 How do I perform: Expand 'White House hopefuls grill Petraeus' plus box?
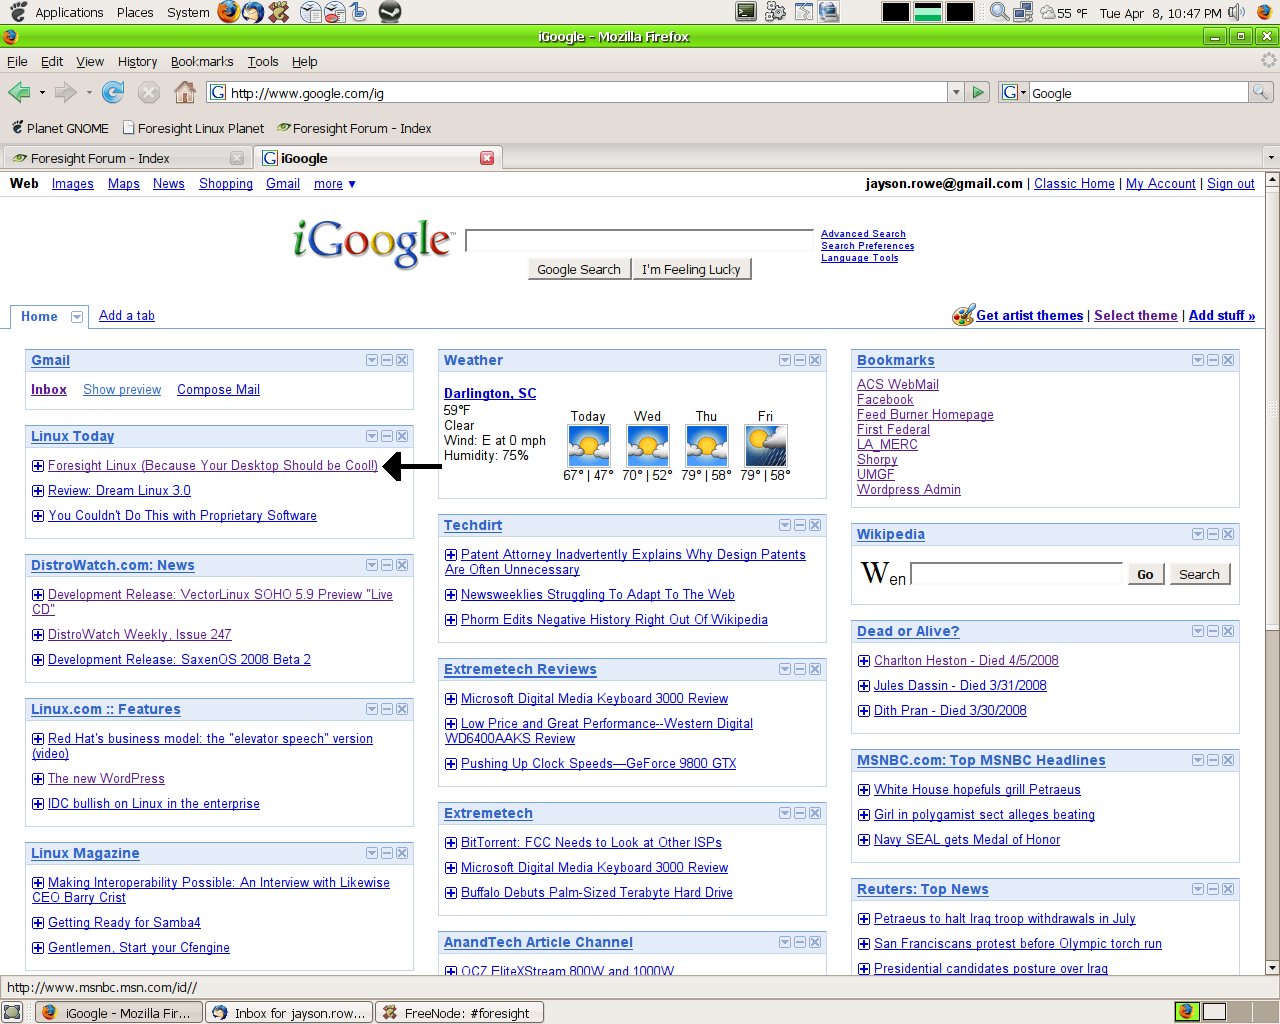(864, 789)
